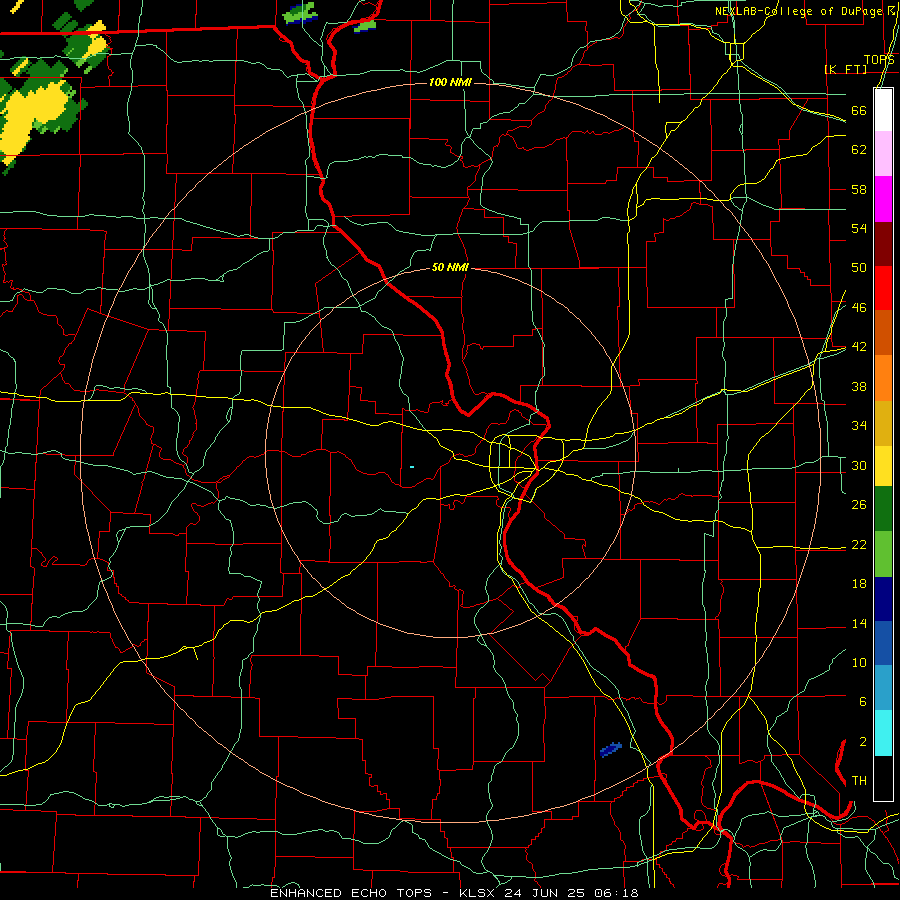This screenshot has width=900, height=900.
Task: Click the cyan legend swatch
Action: 883,734
